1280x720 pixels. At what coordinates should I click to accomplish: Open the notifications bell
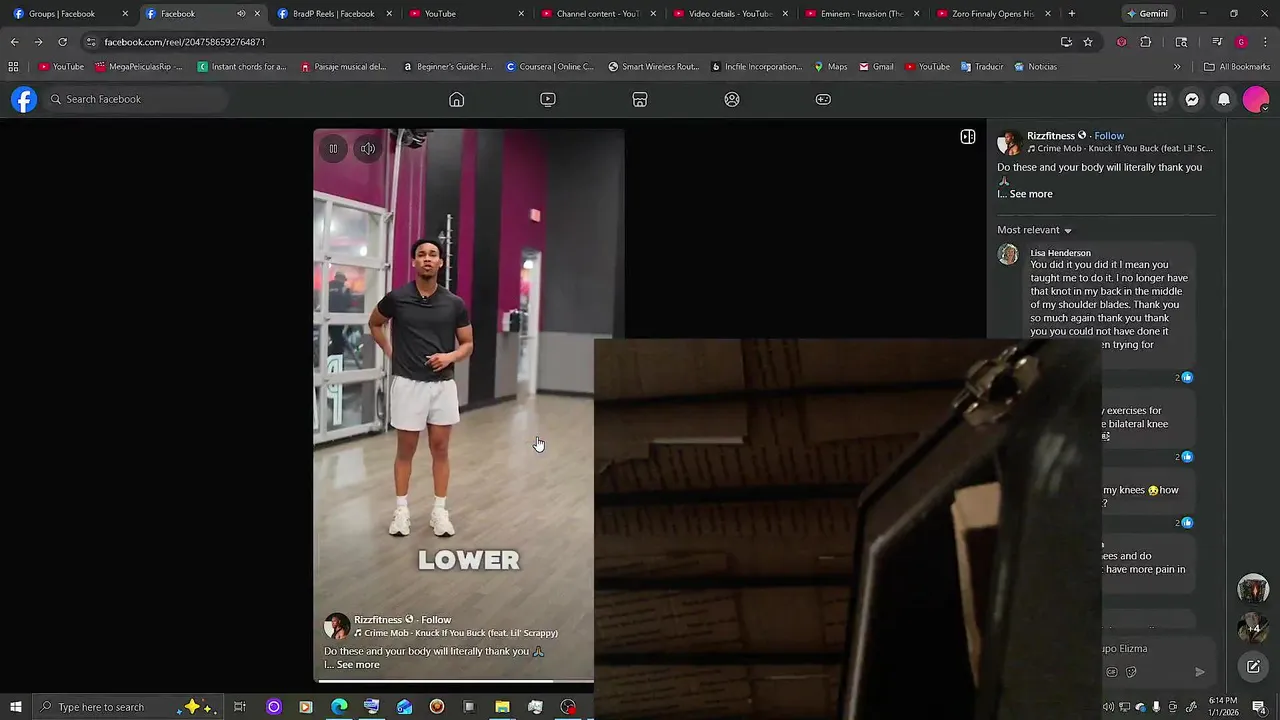(1224, 99)
